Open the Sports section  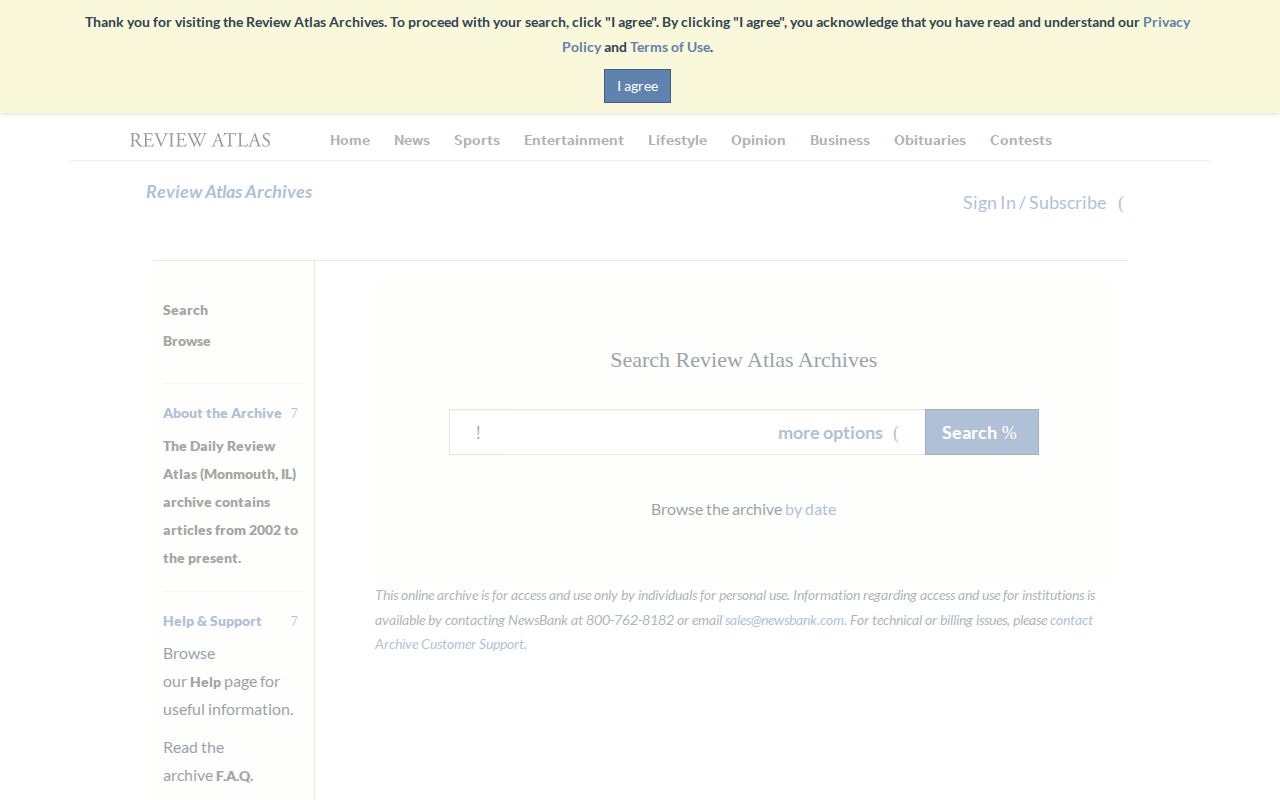(x=477, y=140)
